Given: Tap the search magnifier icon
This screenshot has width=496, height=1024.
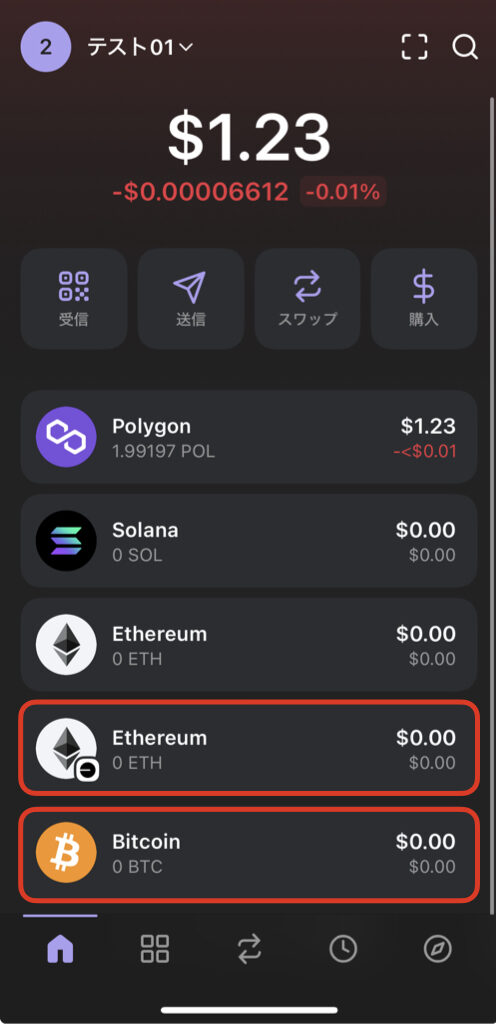Looking at the screenshot, I should pos(465,47).
